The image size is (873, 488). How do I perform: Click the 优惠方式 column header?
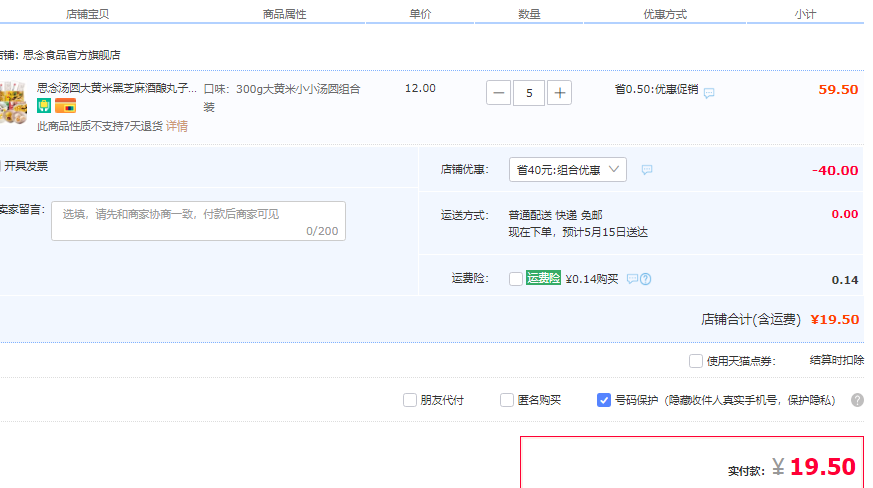[665, 14]
